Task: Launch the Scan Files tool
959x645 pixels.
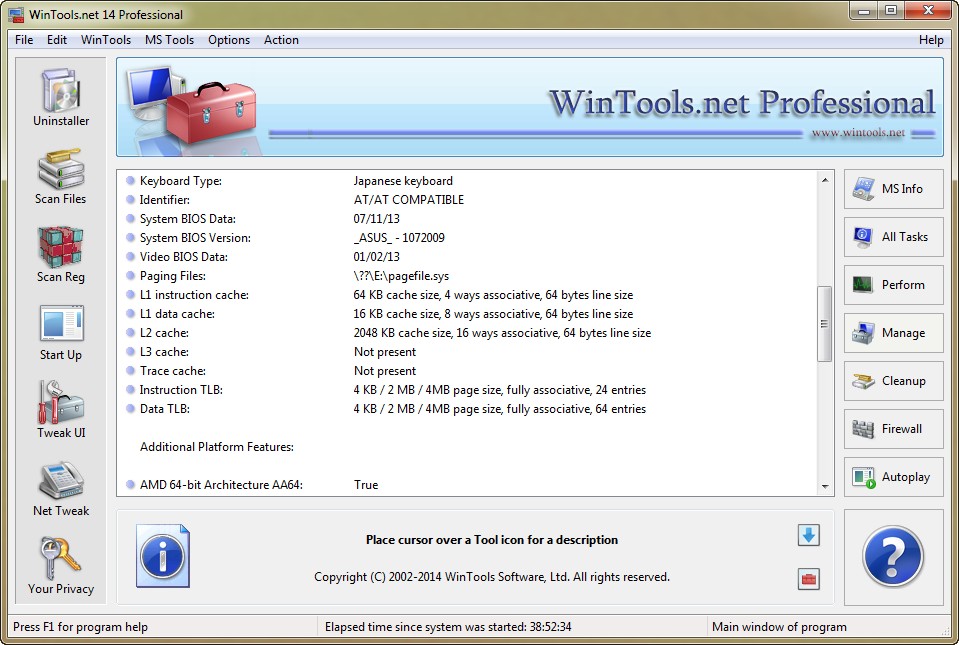Action: [x=61, y=175]
